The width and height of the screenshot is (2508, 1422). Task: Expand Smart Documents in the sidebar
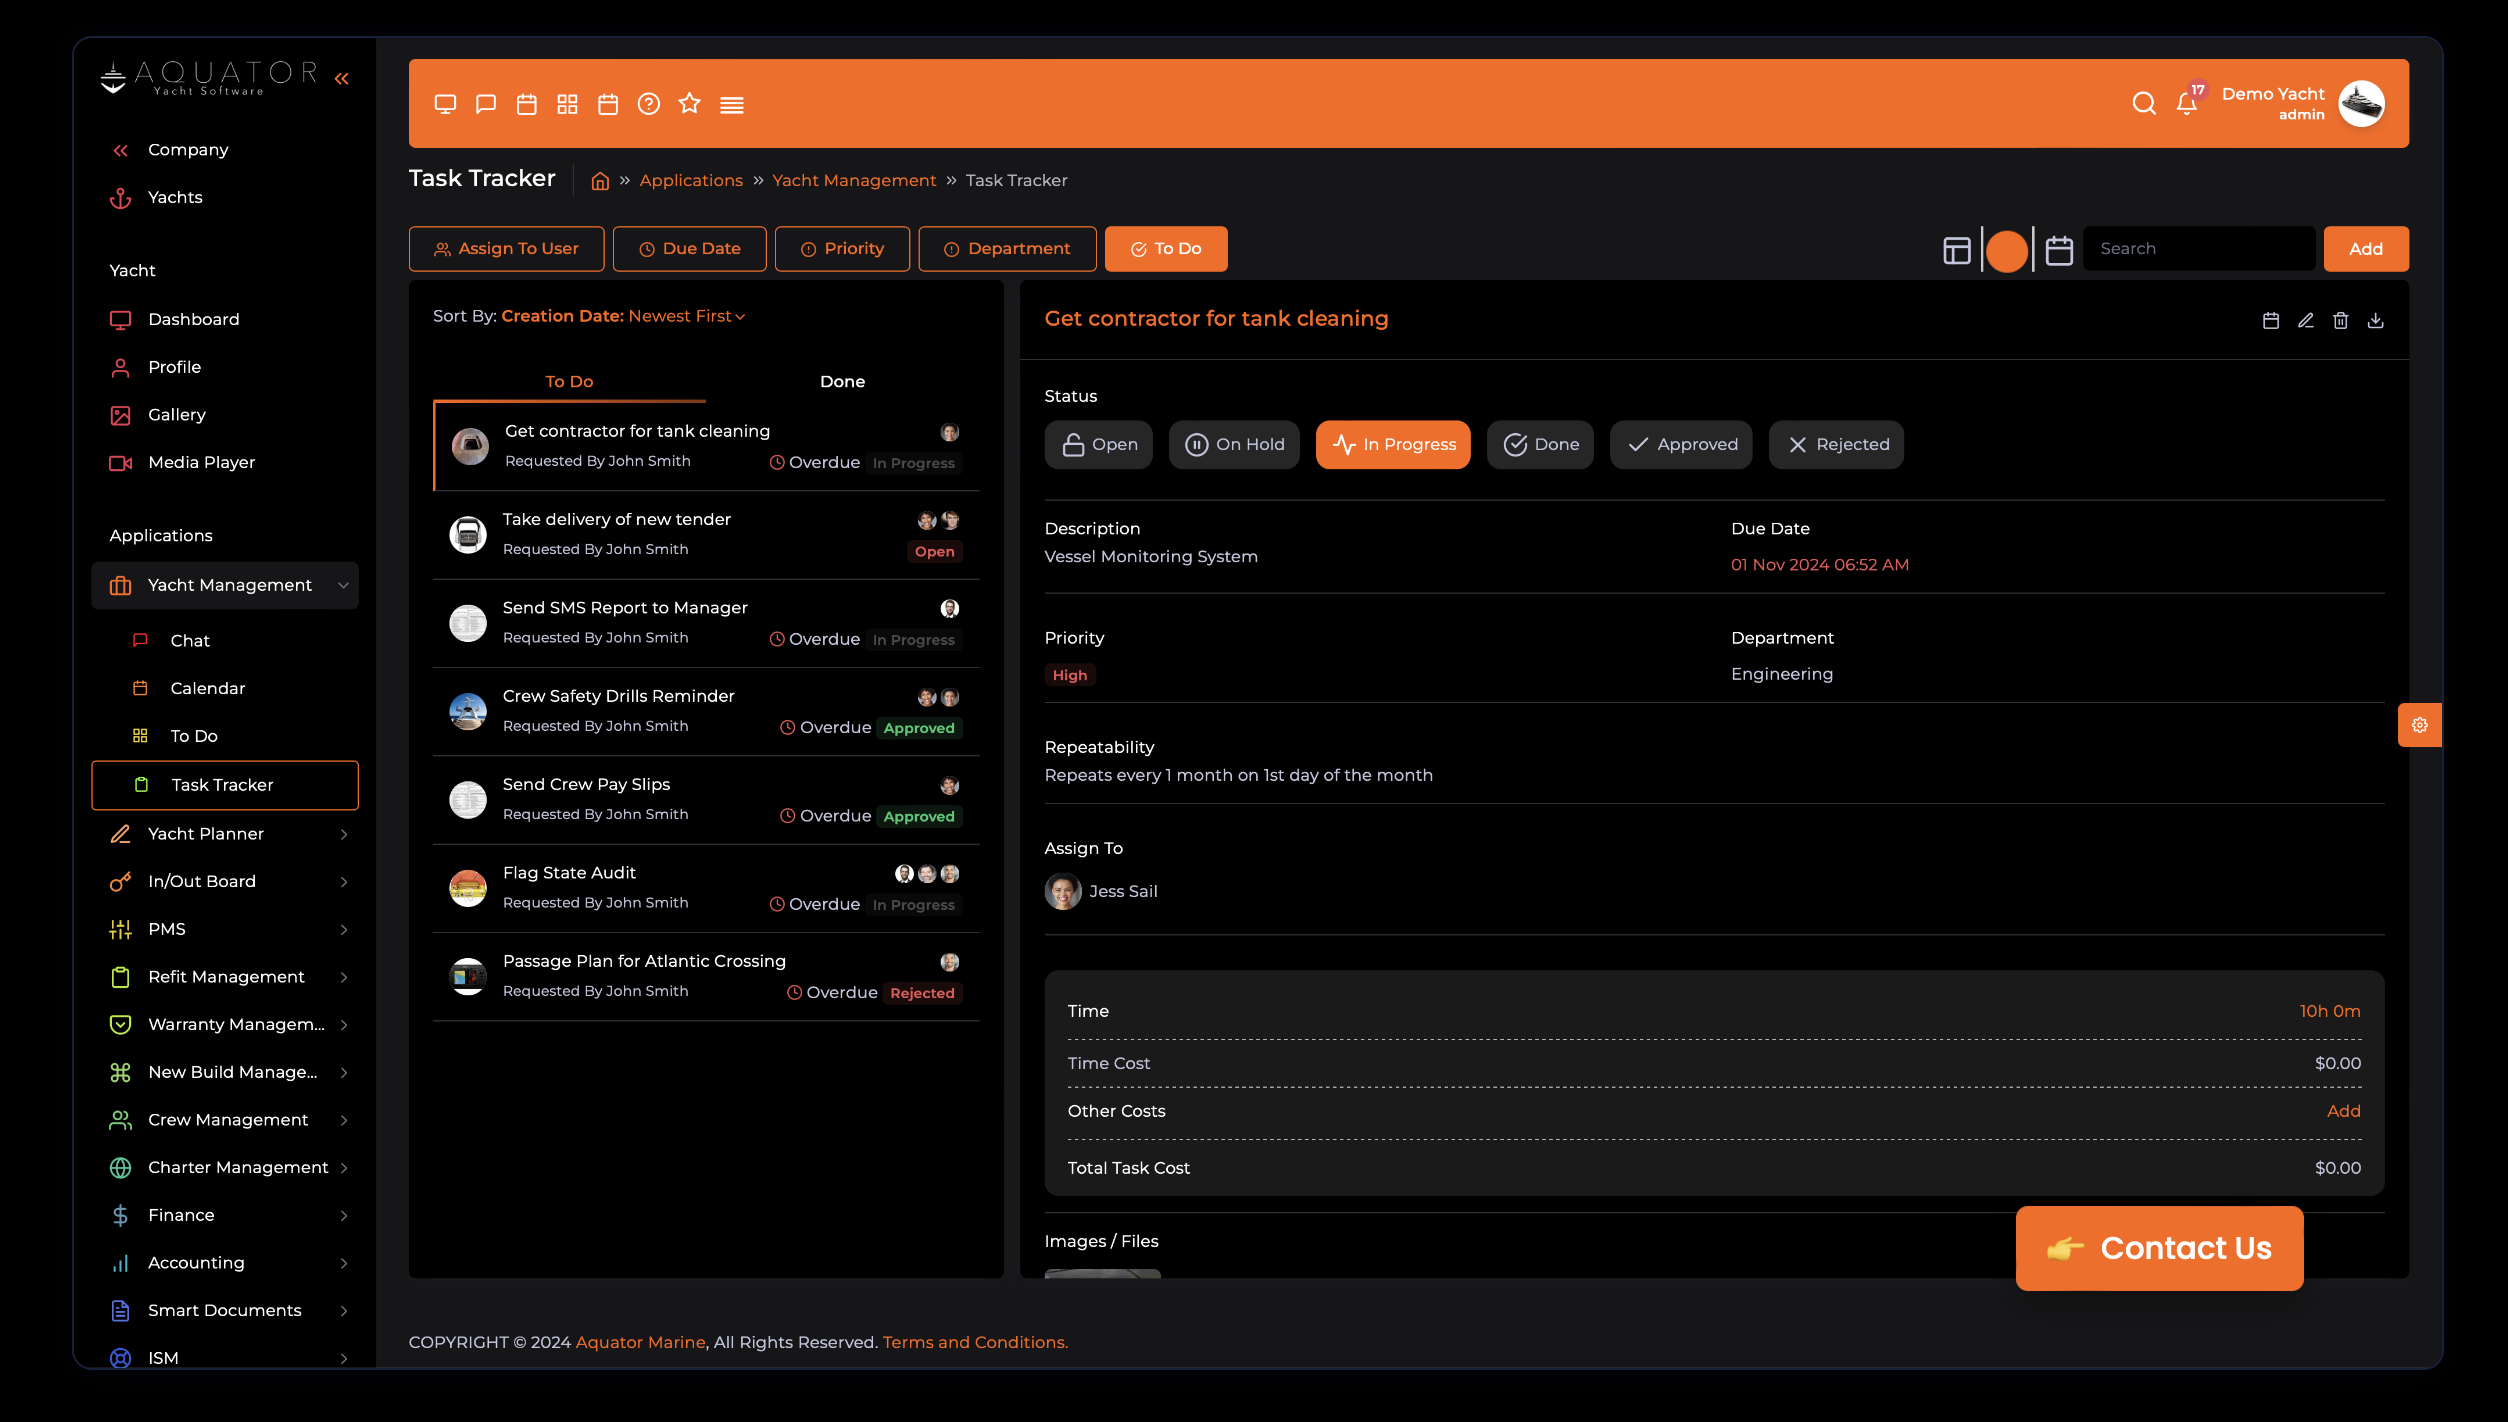point(225,1309)
